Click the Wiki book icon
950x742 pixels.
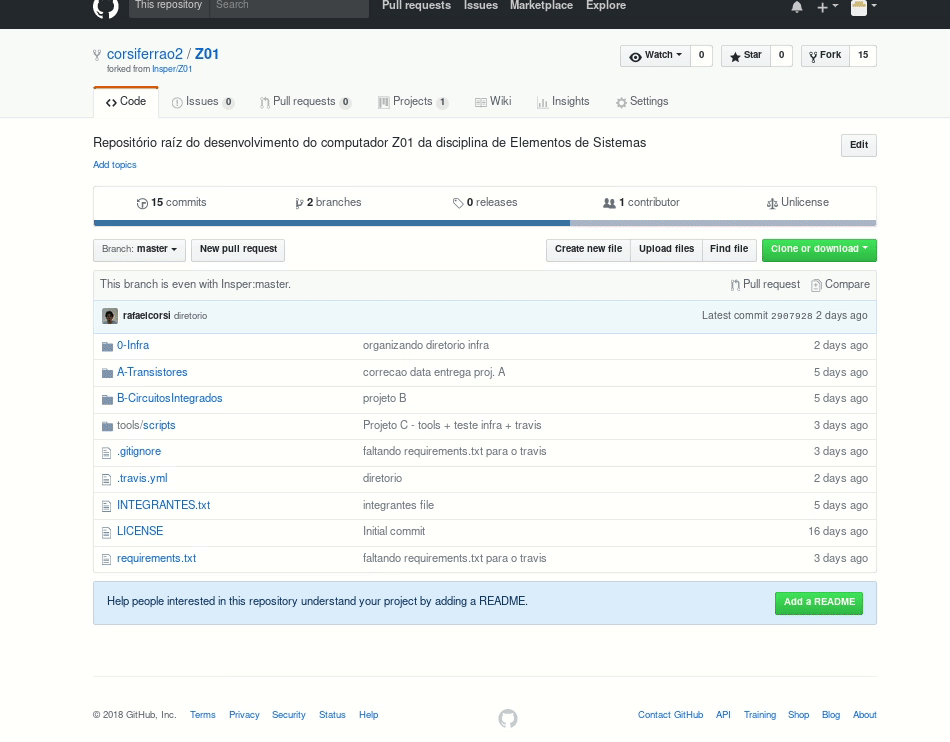(x=480, y=102)
